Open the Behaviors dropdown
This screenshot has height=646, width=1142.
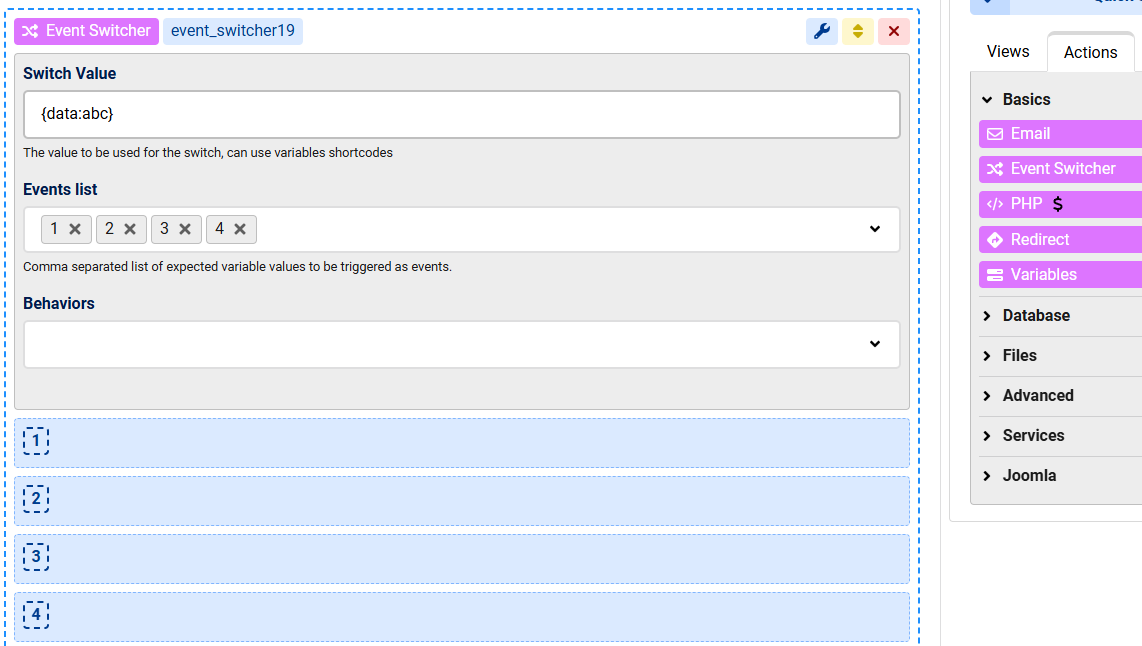point(875,344)
